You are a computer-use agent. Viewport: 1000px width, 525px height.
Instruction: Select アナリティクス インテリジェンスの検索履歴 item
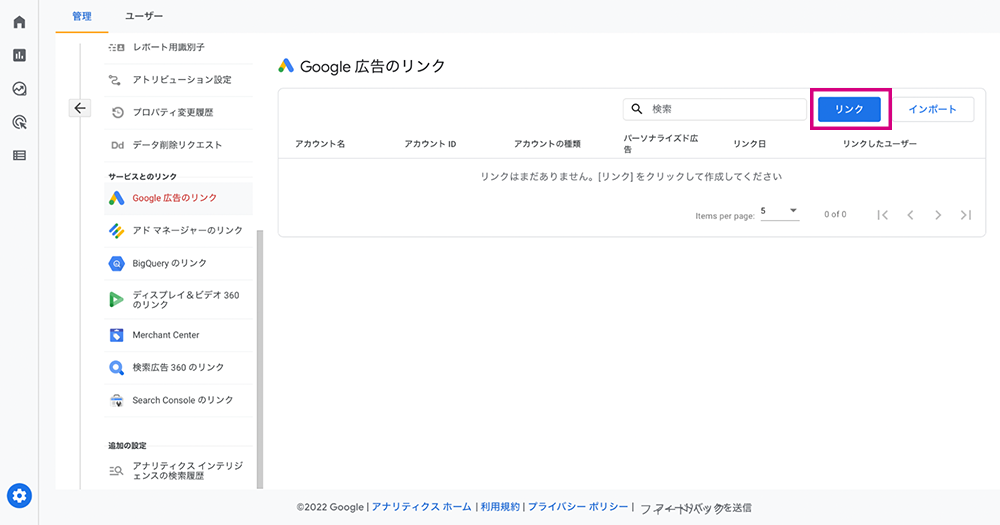(179, 471)
